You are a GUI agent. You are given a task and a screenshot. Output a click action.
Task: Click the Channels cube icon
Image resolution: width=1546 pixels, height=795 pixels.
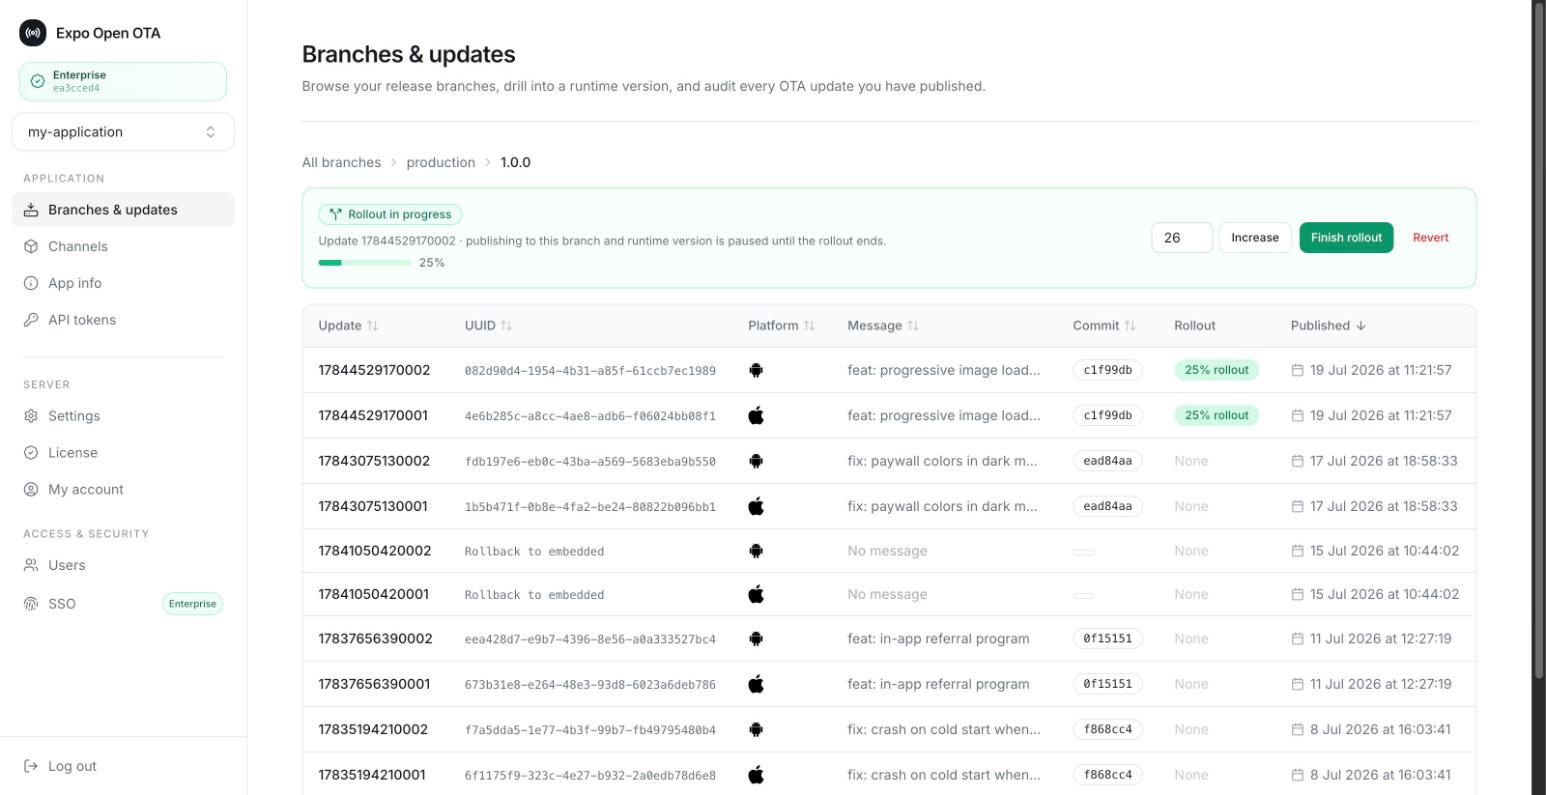tap(31, 246)
